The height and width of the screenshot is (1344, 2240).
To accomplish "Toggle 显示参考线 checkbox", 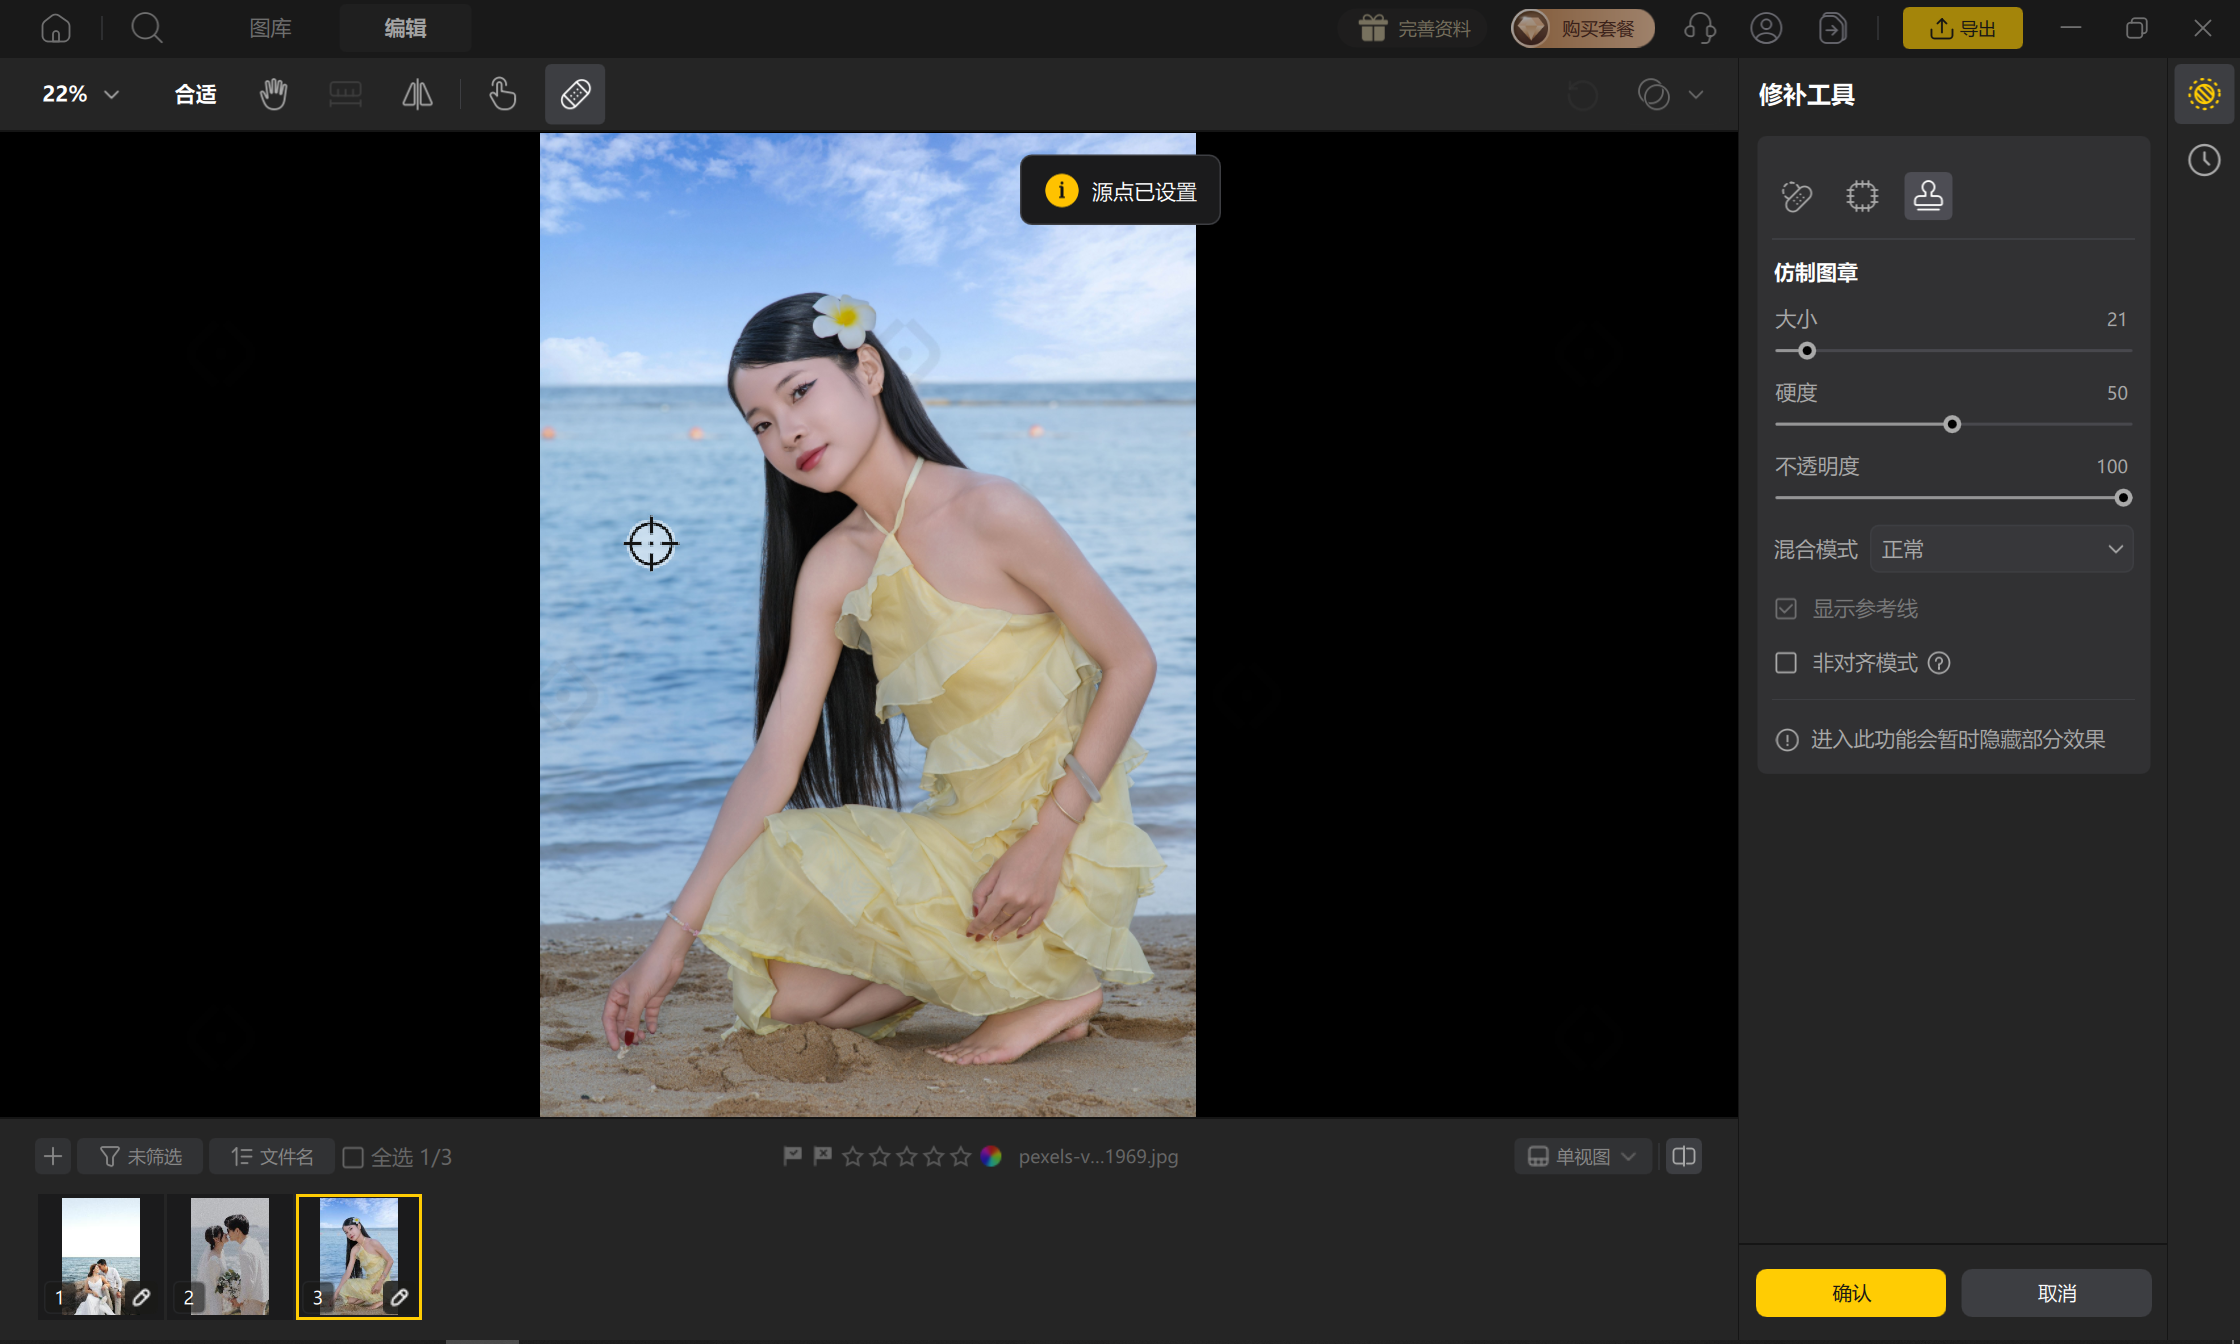I will [1786, 609].
